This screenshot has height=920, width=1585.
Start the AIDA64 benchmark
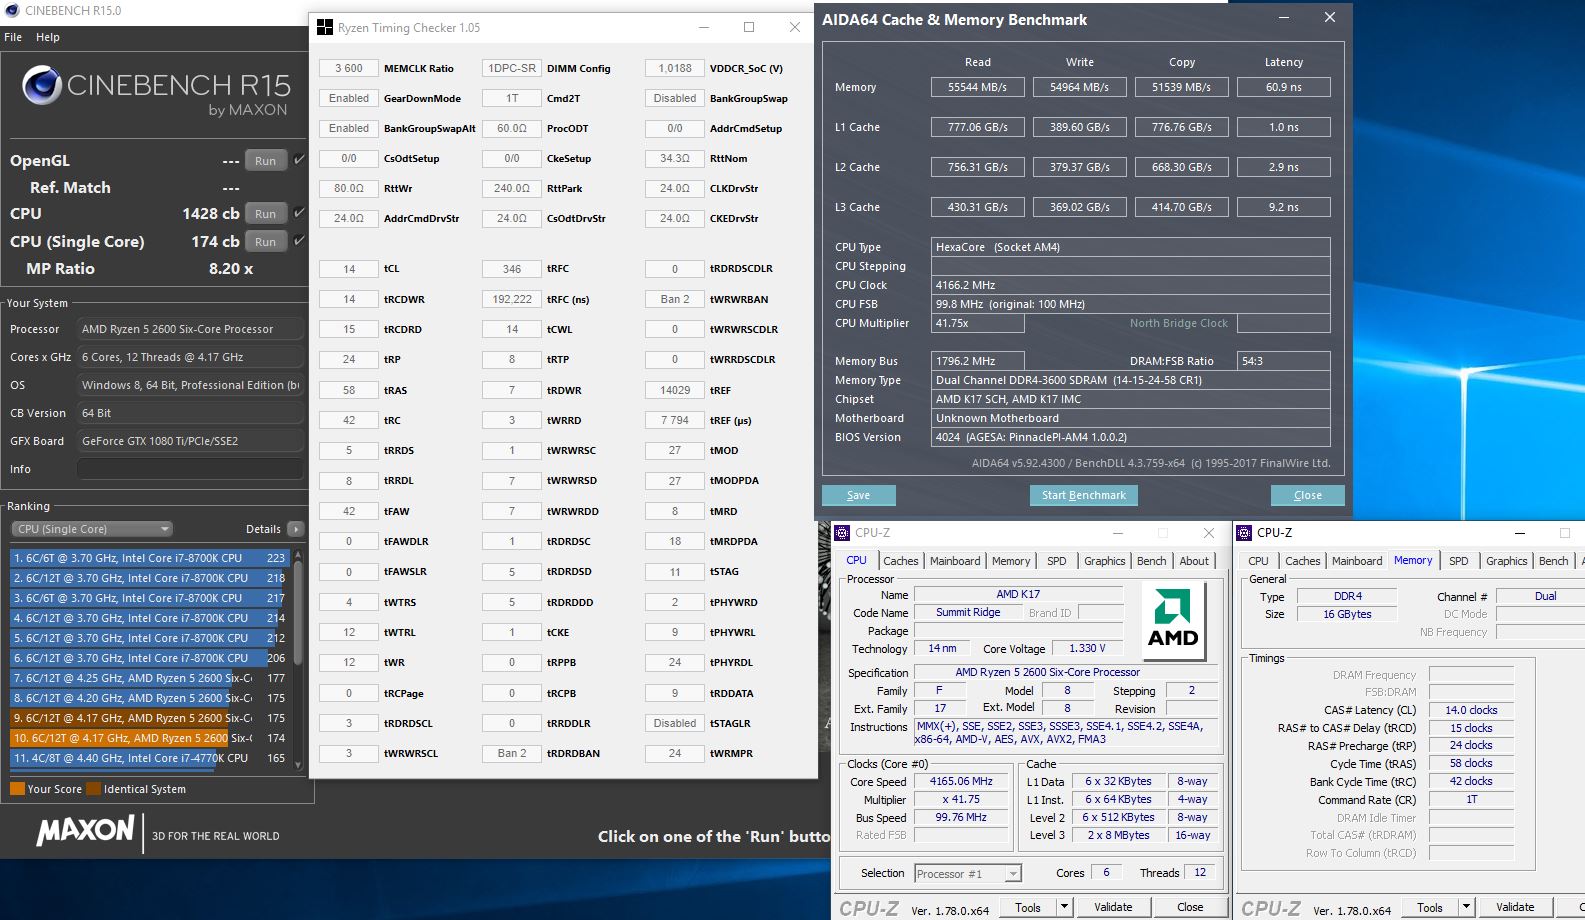coord(1083,495)
